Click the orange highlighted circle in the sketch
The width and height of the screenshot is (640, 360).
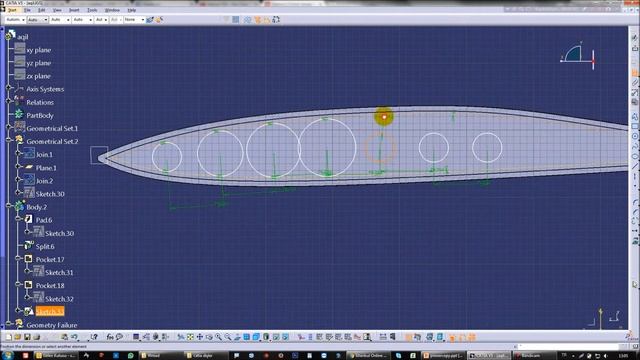click(380, 148)
